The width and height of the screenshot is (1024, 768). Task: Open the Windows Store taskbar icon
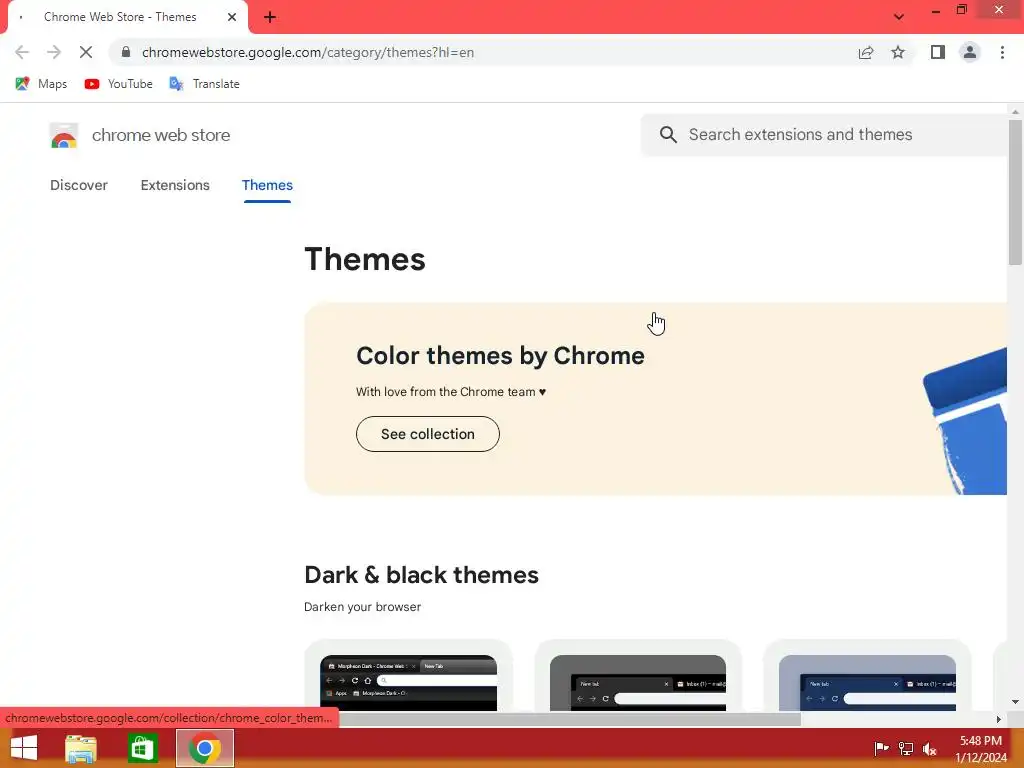click(142, 748)
